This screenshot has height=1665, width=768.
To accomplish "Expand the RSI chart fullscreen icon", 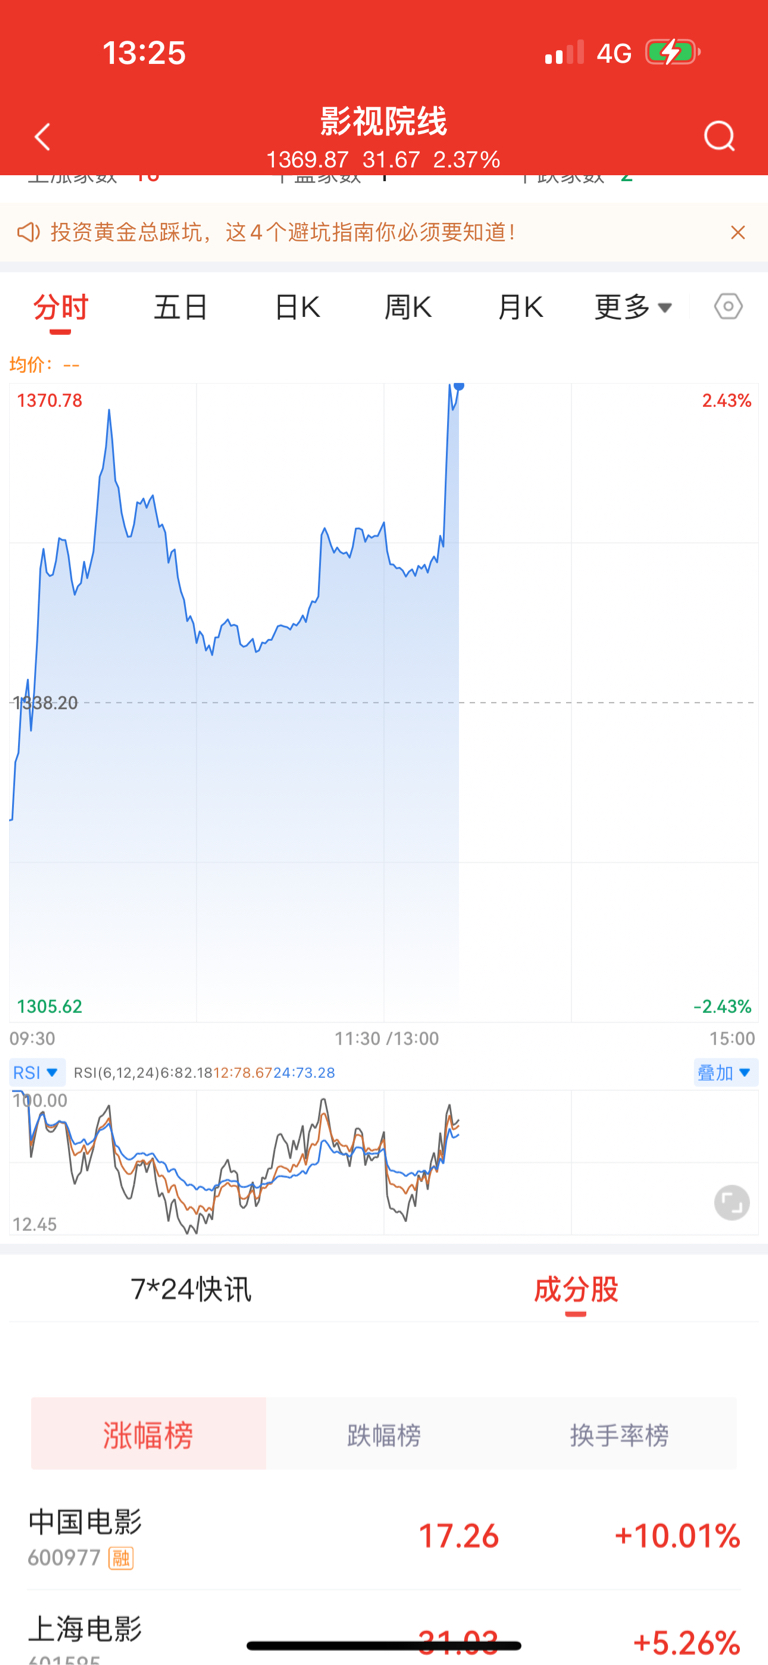I will (x=731, y=1202).
